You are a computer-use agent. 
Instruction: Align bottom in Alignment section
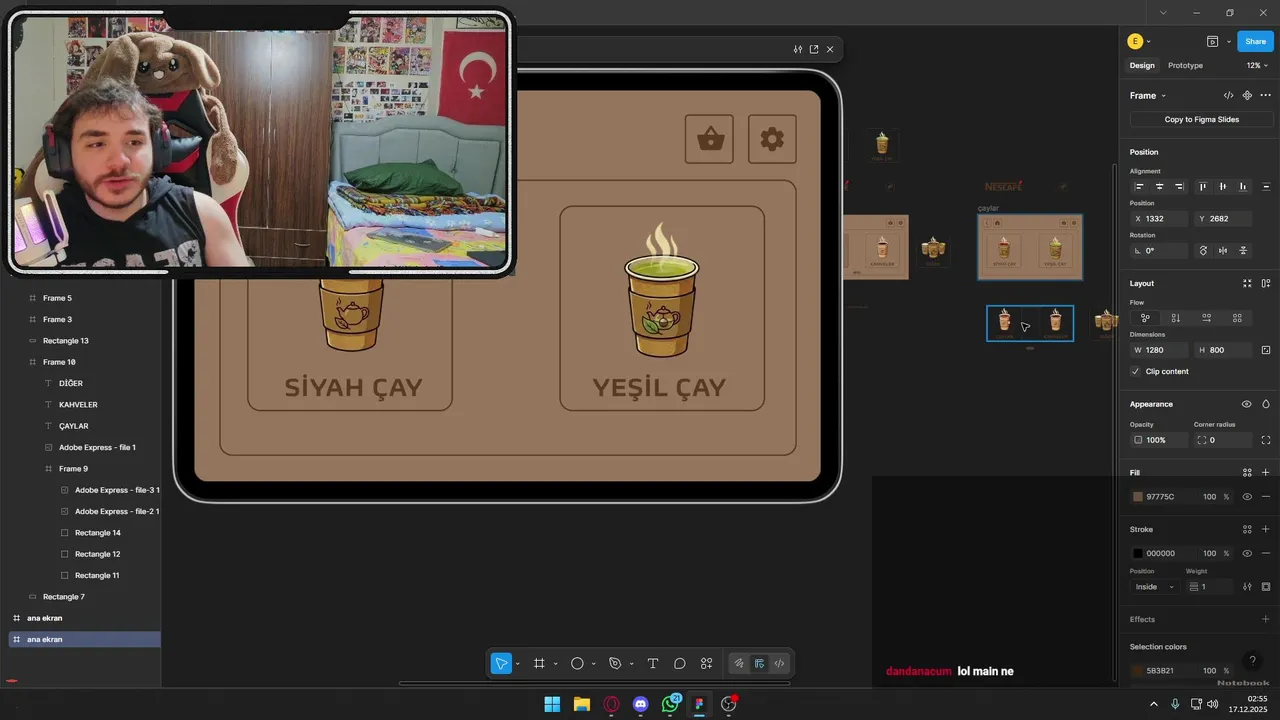coord(1243,187)
